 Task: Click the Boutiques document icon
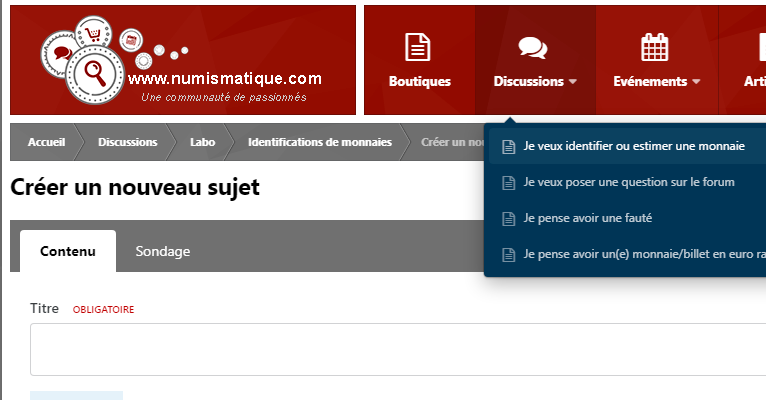(418, 47)
